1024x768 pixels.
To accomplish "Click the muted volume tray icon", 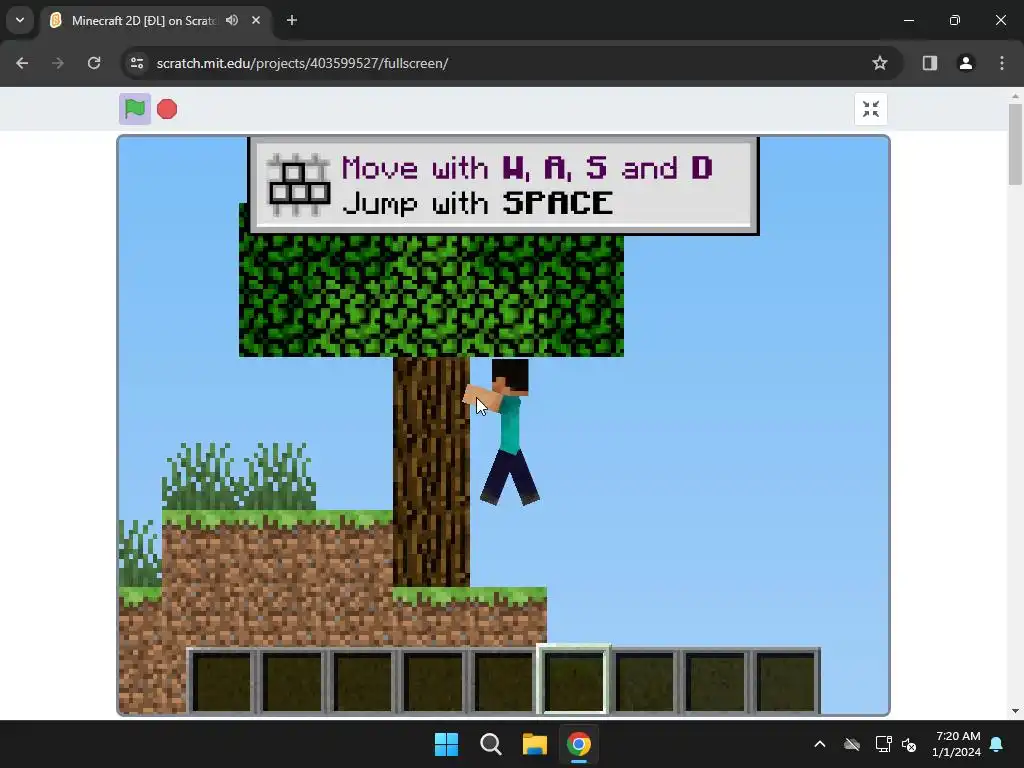I will [x=909, y=744].
